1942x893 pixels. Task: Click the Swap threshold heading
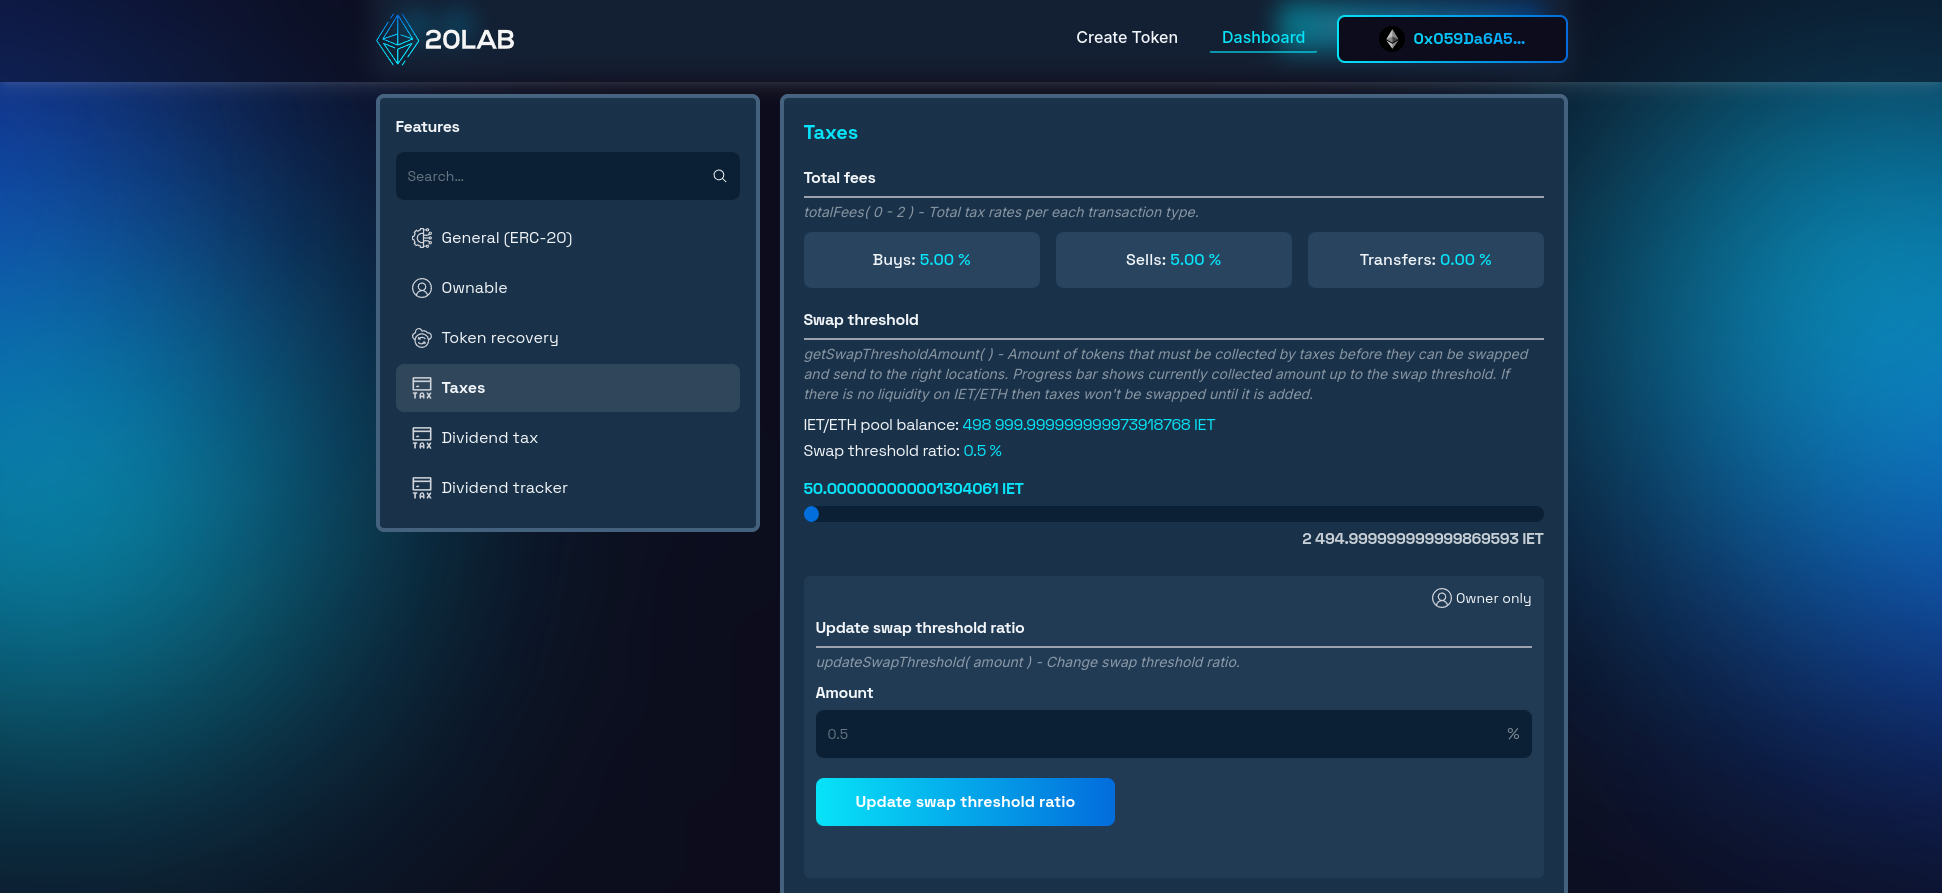tap(860, 320)
